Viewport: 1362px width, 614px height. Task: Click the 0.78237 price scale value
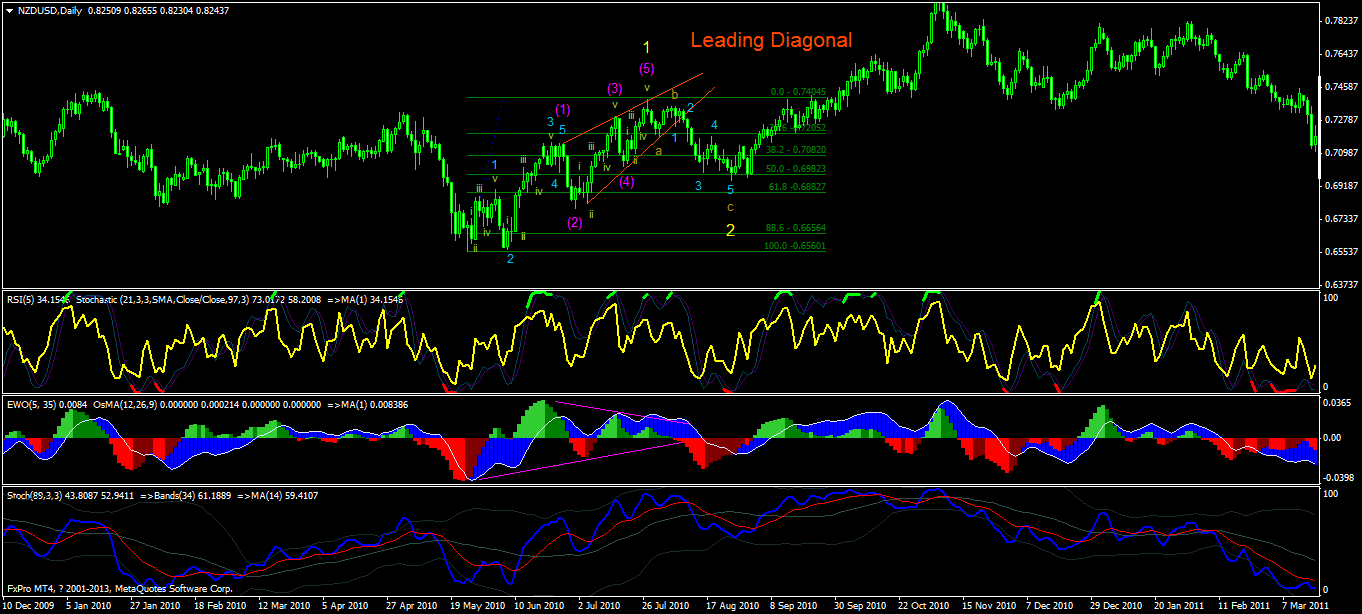1339,20
